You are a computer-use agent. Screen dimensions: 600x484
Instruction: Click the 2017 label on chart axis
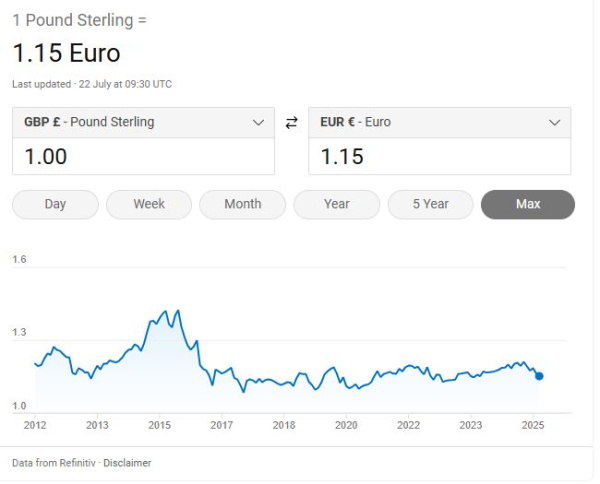pyautogui.click(x=222, y=425)
